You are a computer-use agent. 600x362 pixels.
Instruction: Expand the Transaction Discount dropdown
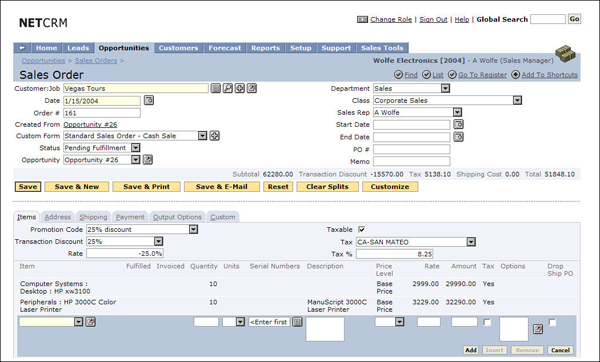pyautogui.click(x=158, y=241)
